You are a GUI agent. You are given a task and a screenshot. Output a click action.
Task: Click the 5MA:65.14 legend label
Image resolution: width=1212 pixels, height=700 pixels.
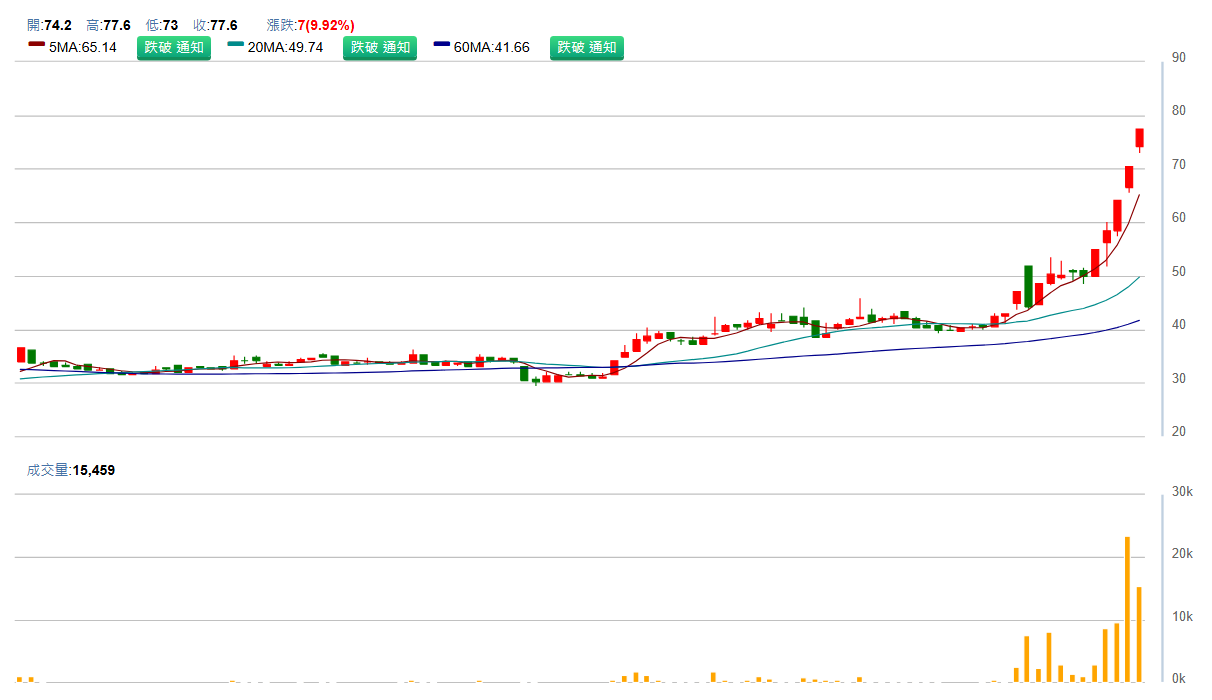point(82,47)
